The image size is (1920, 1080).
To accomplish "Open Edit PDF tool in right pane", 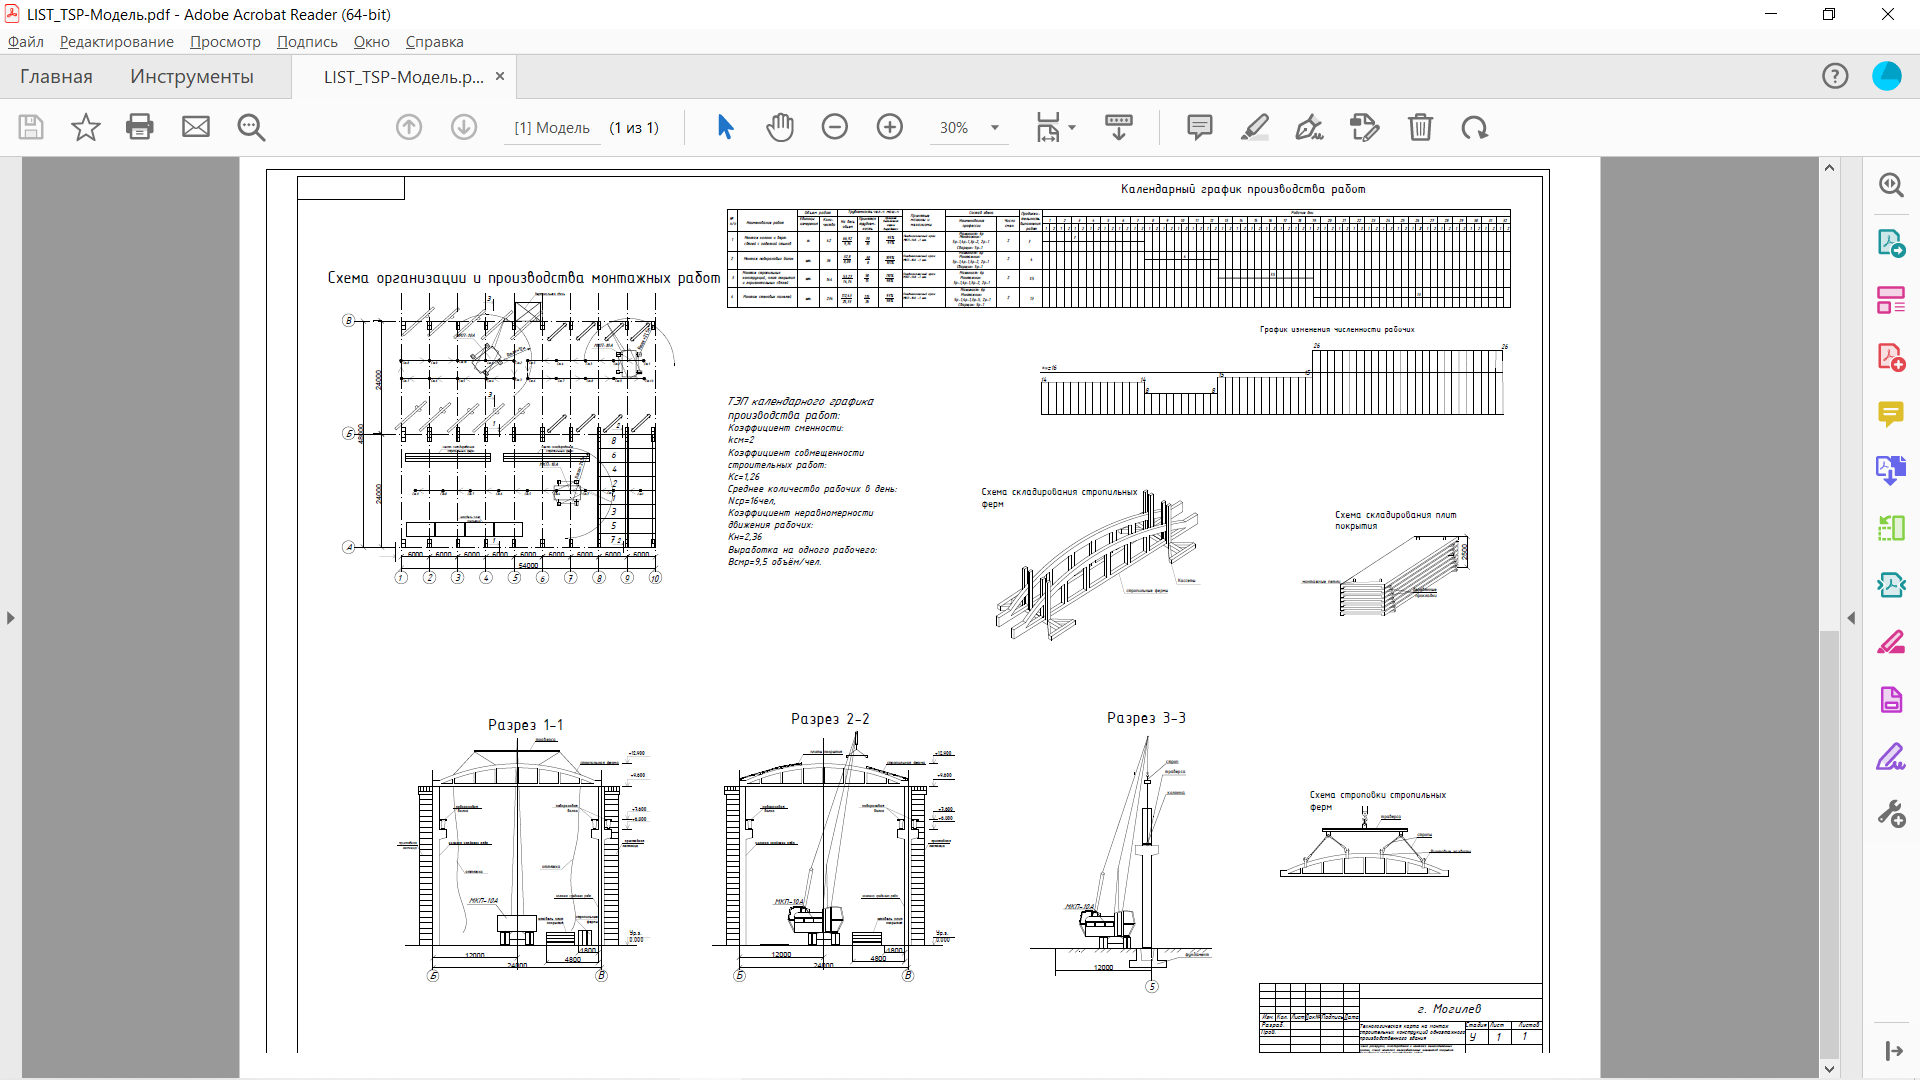I will pyautogui.click(x=1891, y=300).
